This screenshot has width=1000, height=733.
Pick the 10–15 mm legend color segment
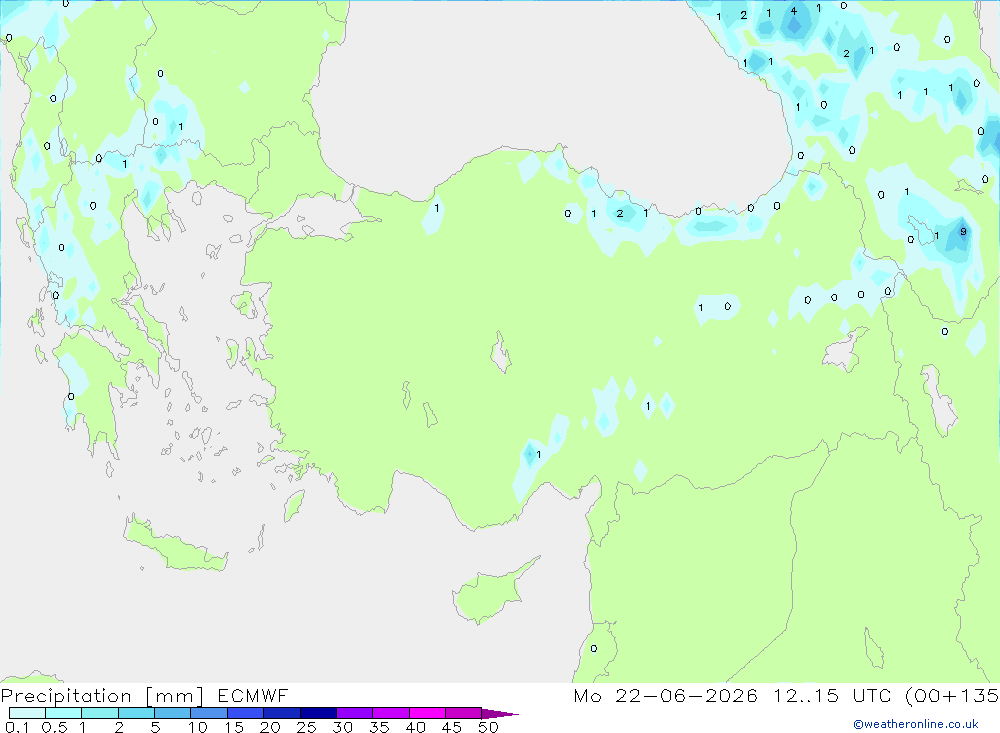click(x=209, y=713)
